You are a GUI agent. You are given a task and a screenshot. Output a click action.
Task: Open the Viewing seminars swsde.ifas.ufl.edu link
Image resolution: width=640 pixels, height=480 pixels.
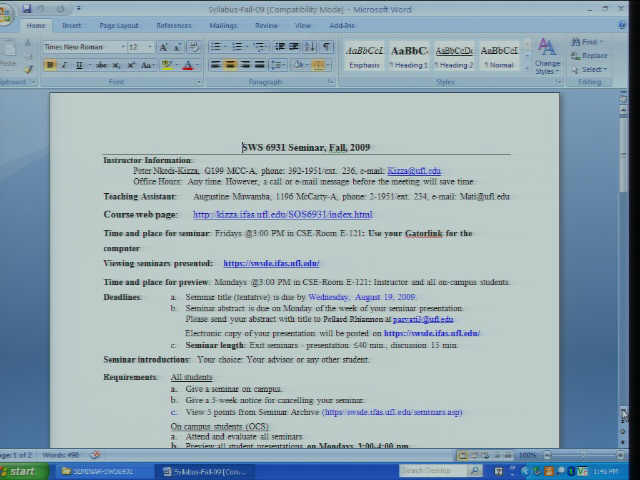[271, 263]
